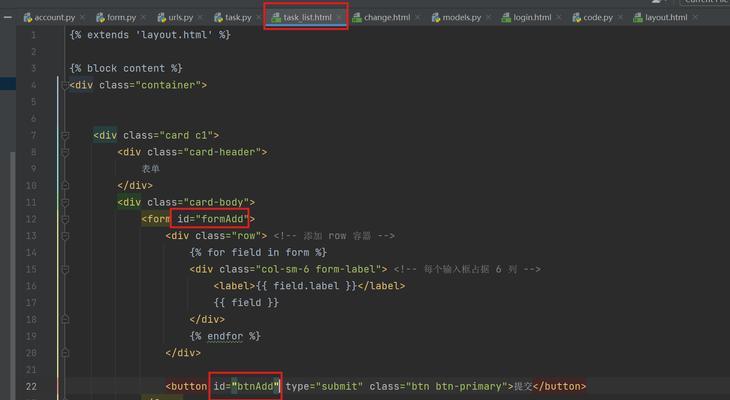Click the HTML file icon on layout.html tab
730x400 pixels.
click(x=638, y=18)
